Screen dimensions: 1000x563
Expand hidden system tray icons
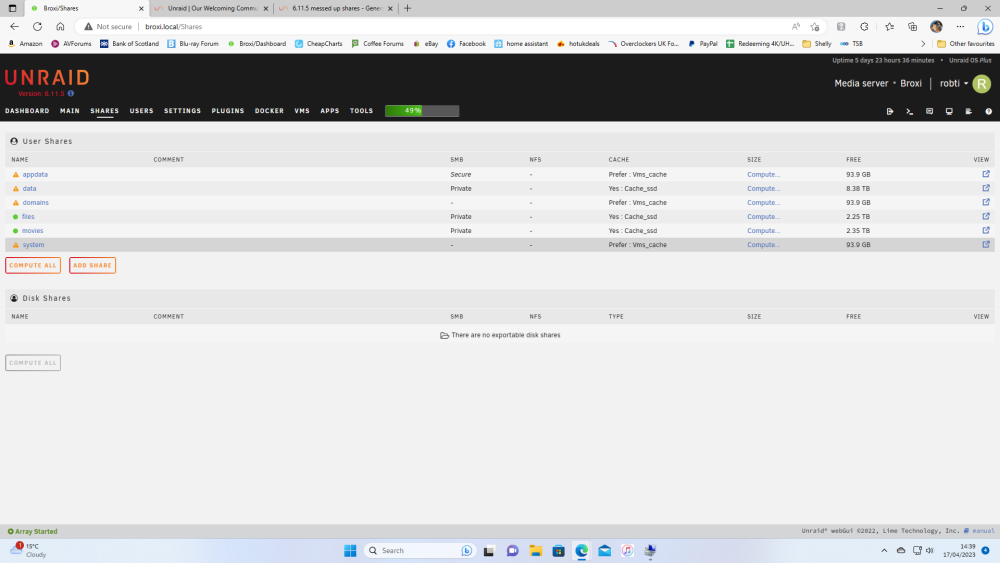[x=884, y=550]
